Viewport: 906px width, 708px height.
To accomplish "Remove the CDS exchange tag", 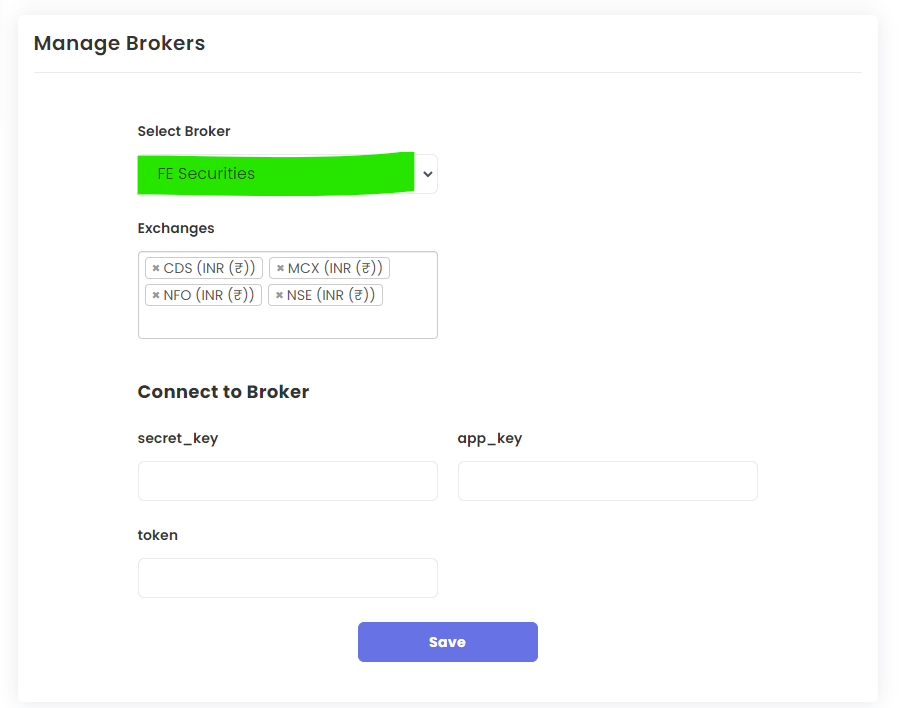I will [x=155, y=268].
